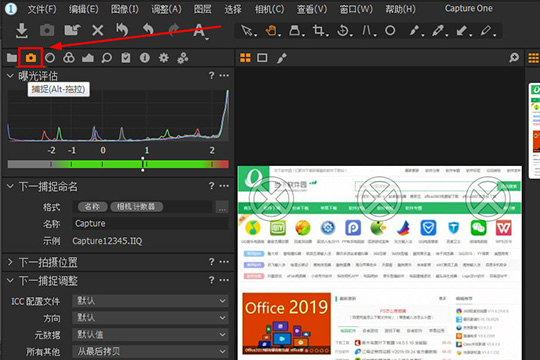
Task: Open the 元数据 dropdown
Action: [x=150, y=334]
